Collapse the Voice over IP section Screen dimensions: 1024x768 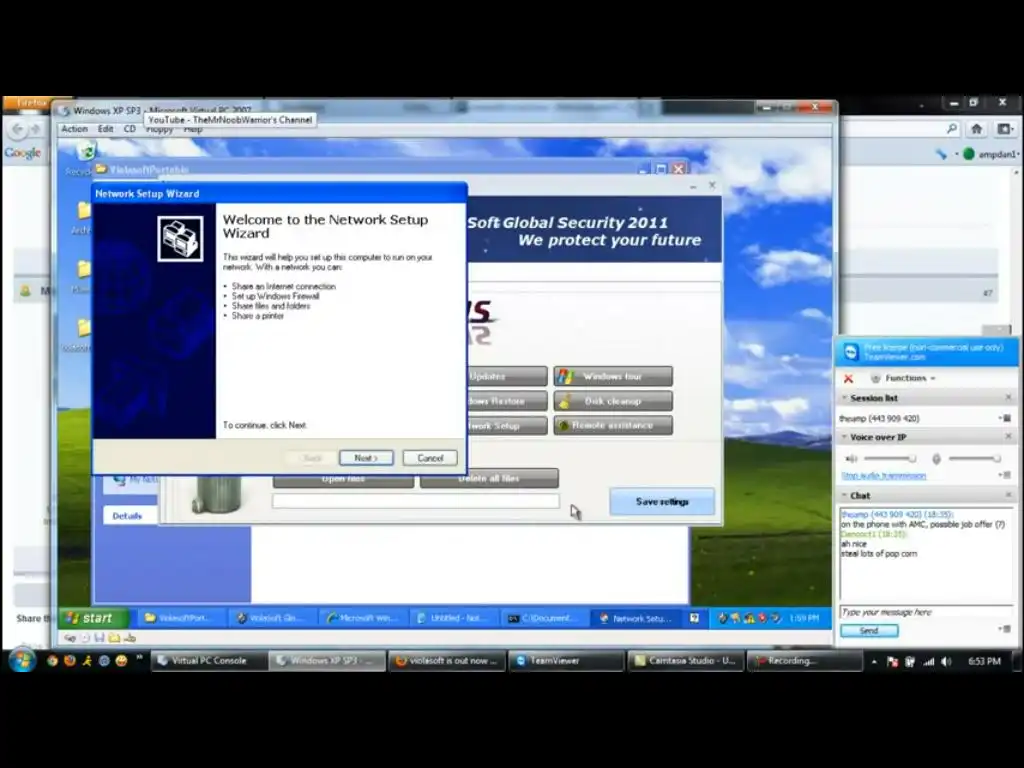[844, 437]
